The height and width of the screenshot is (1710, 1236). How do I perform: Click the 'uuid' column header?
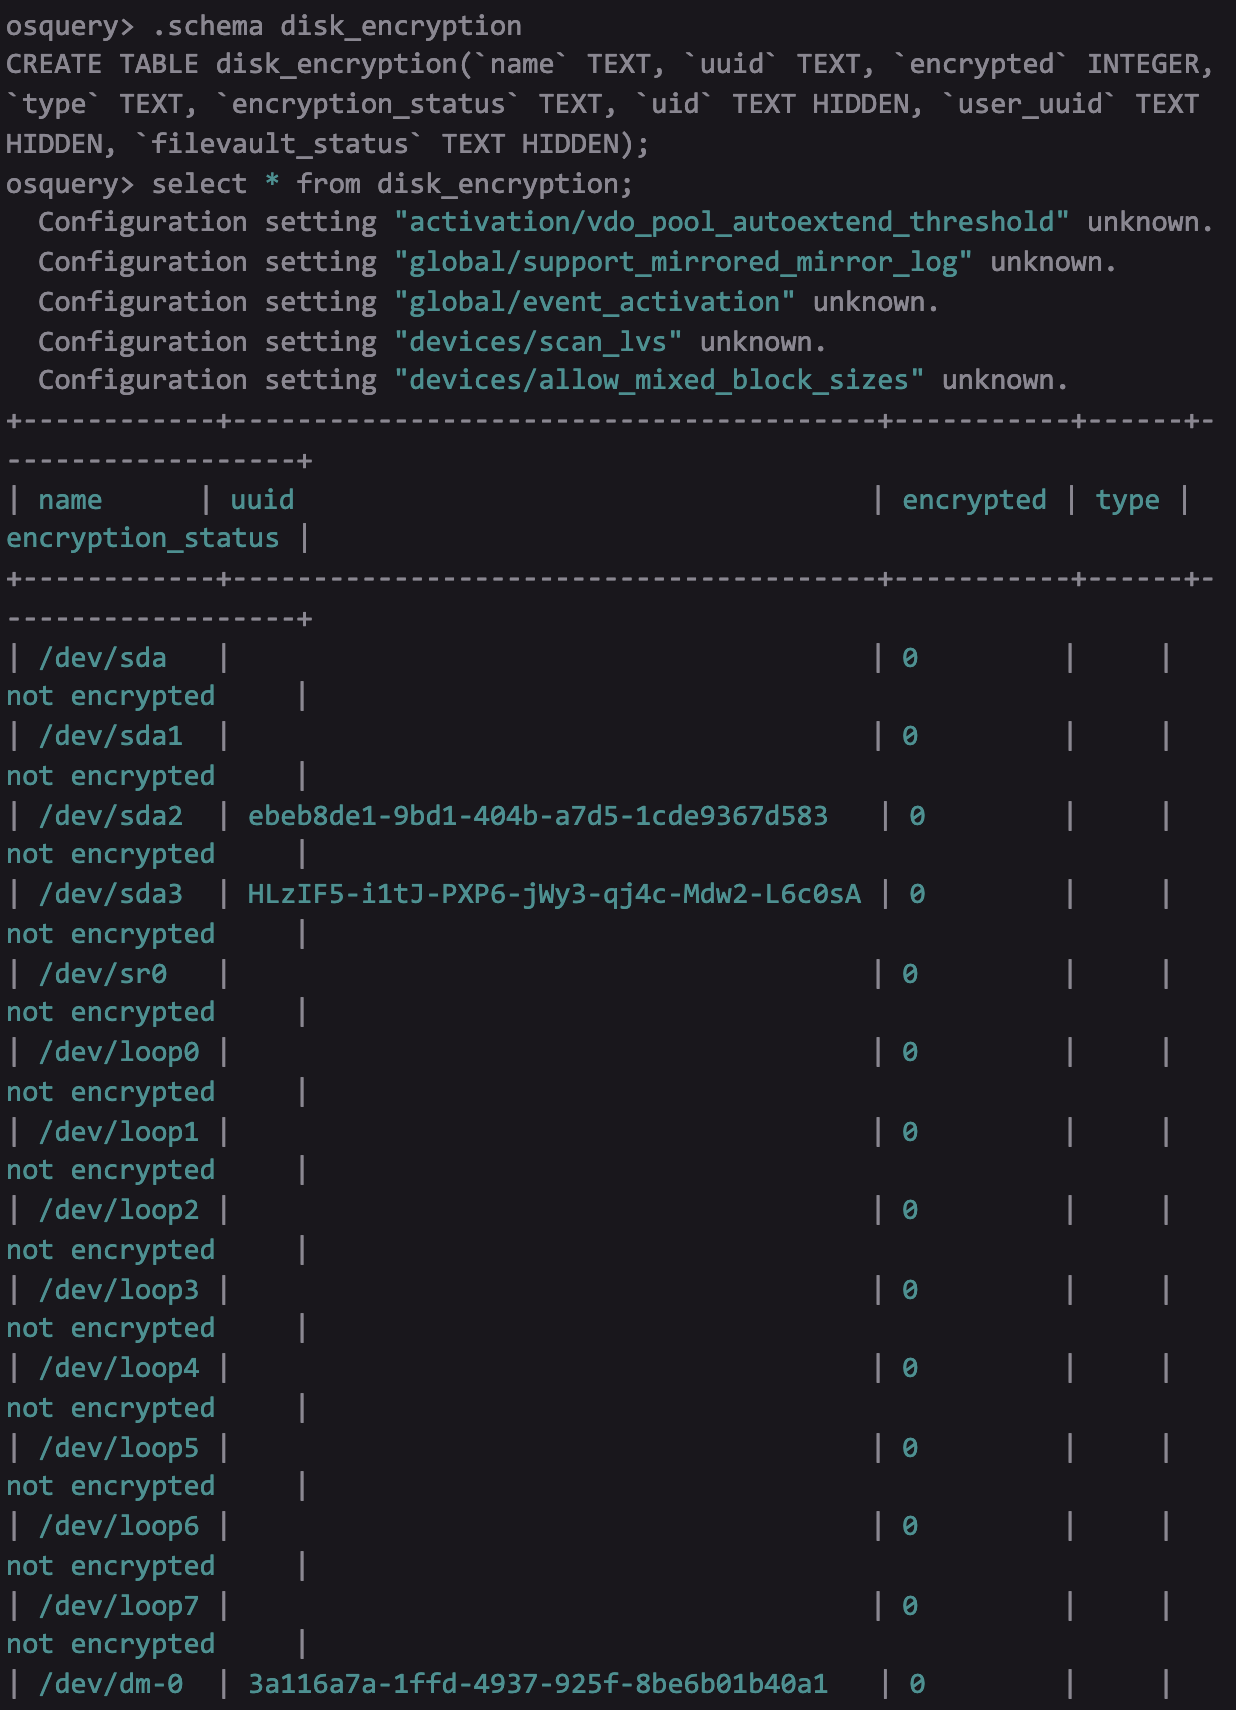pyautogui.click(x=262, y=500)
